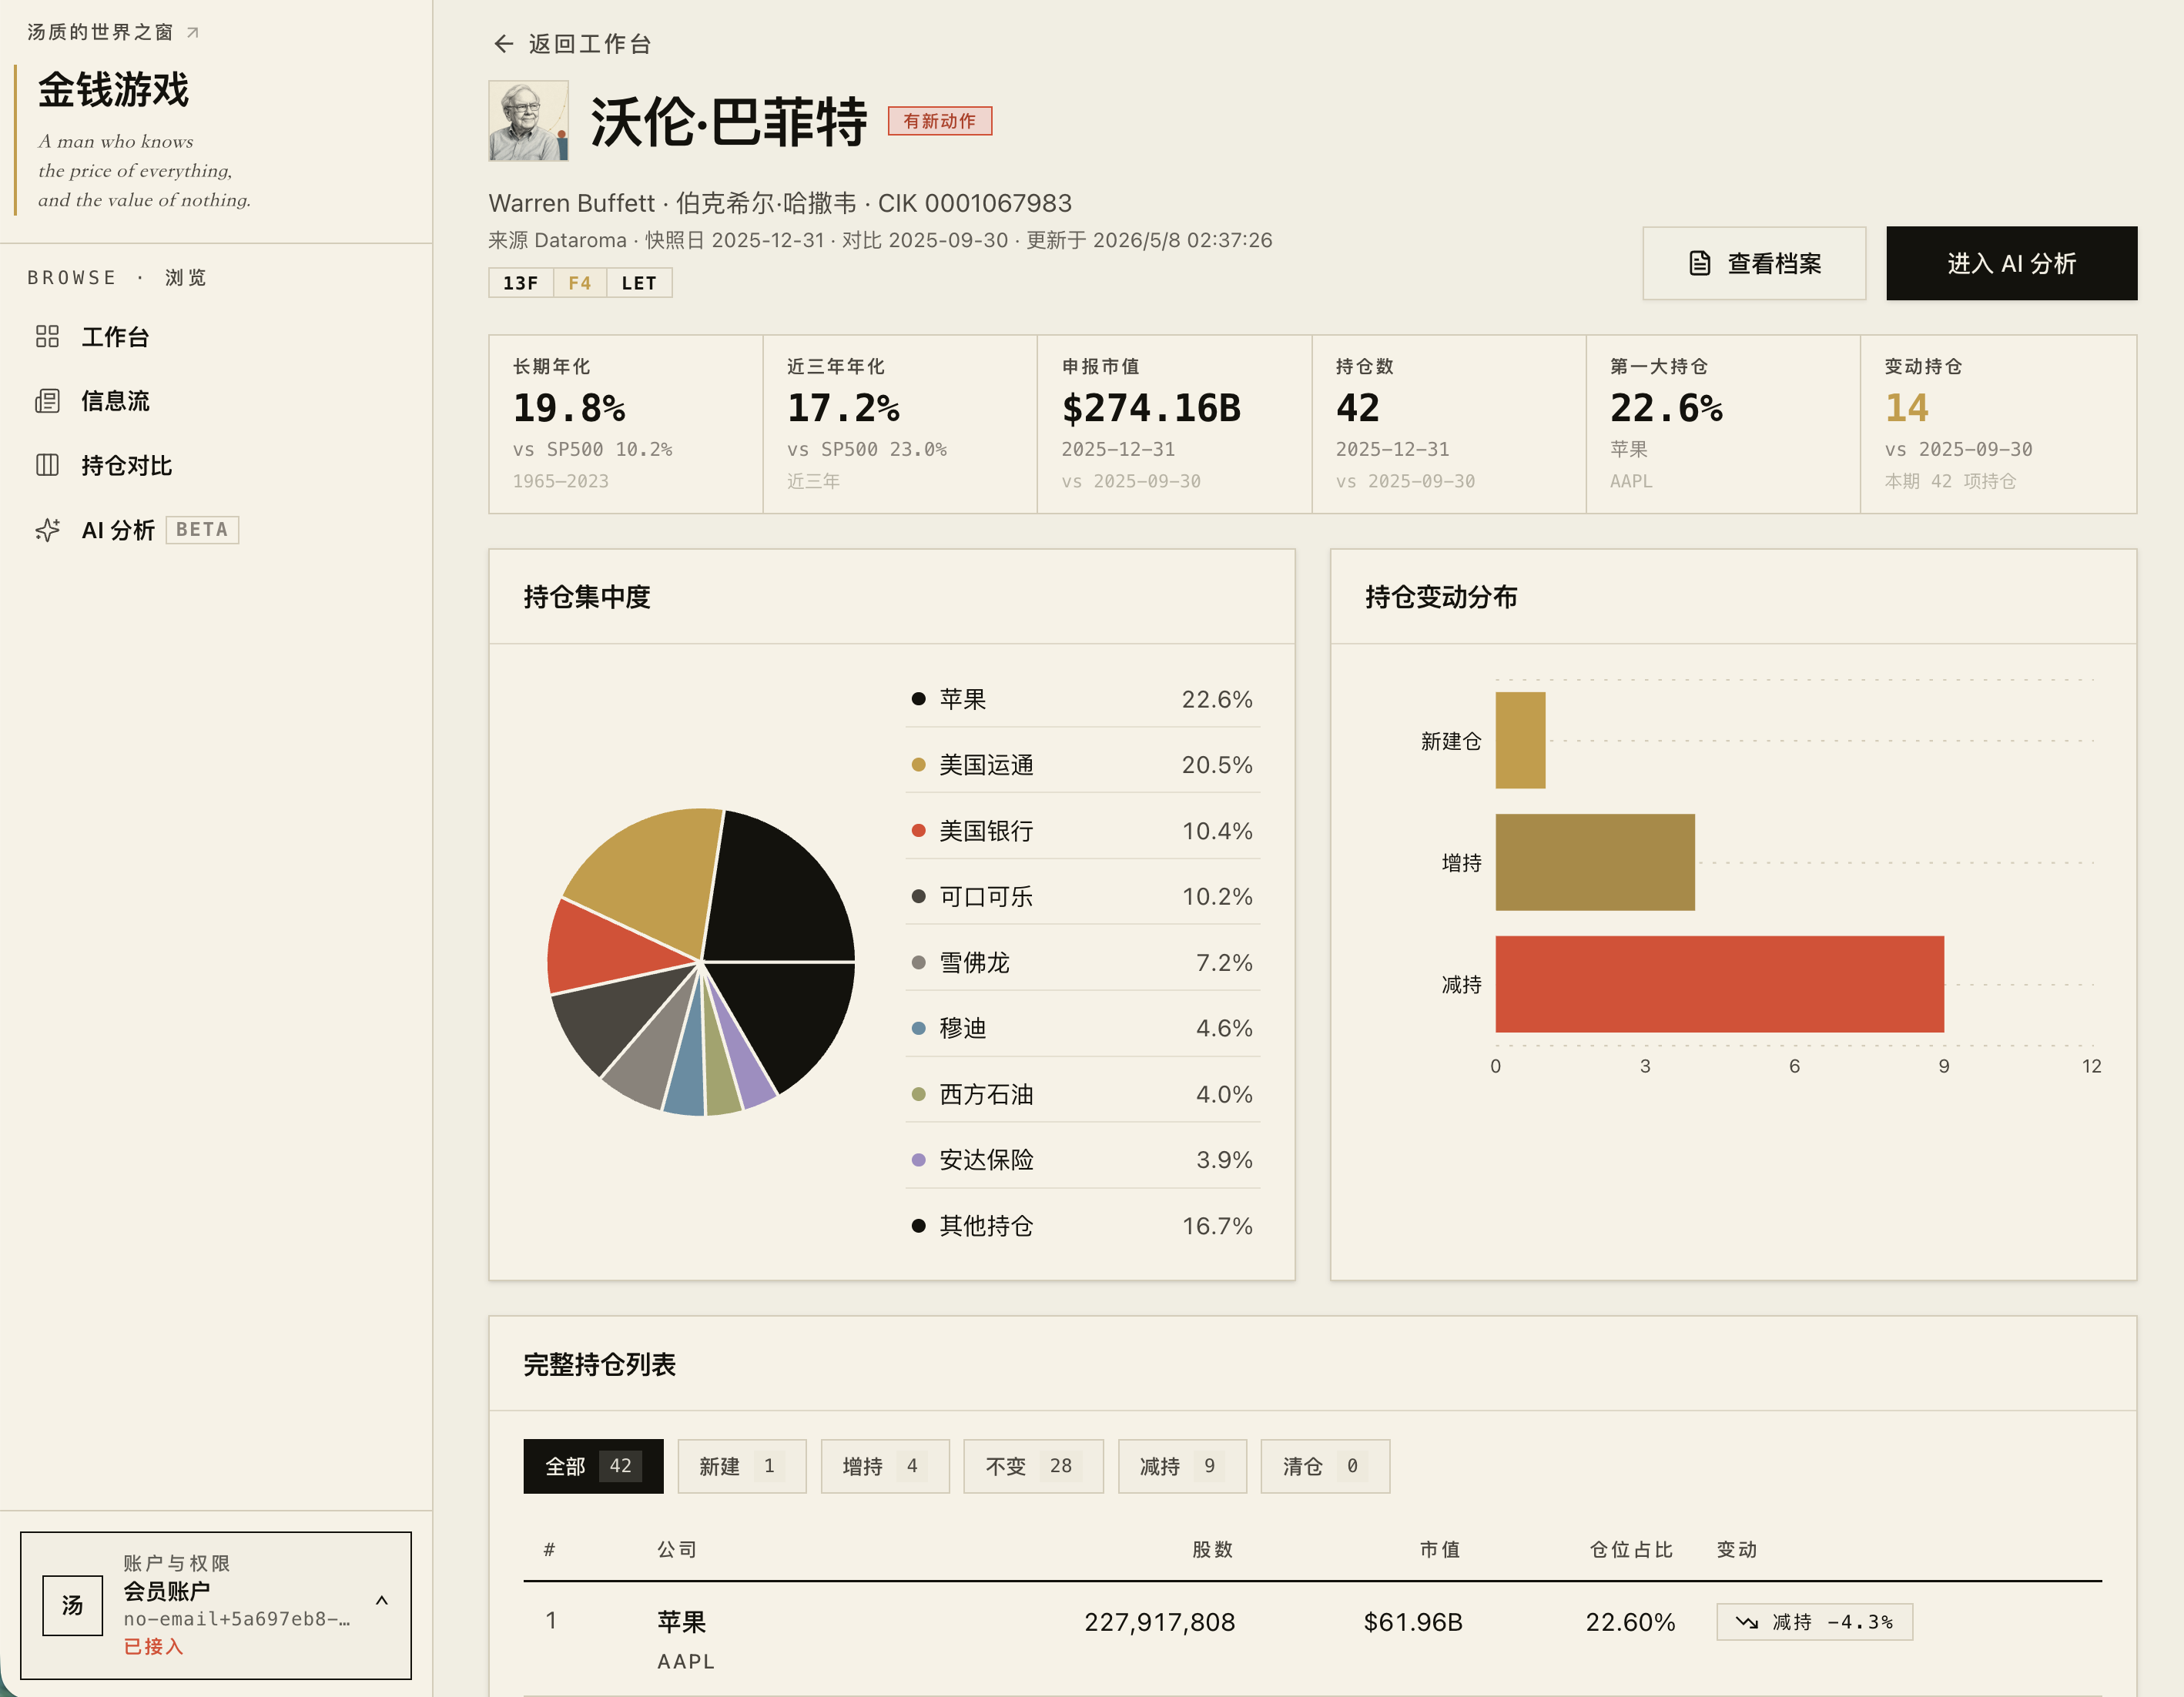Toggle the 13F filing tag
The height and width of the screenshot is (1697, 2184).
point(521,283)
